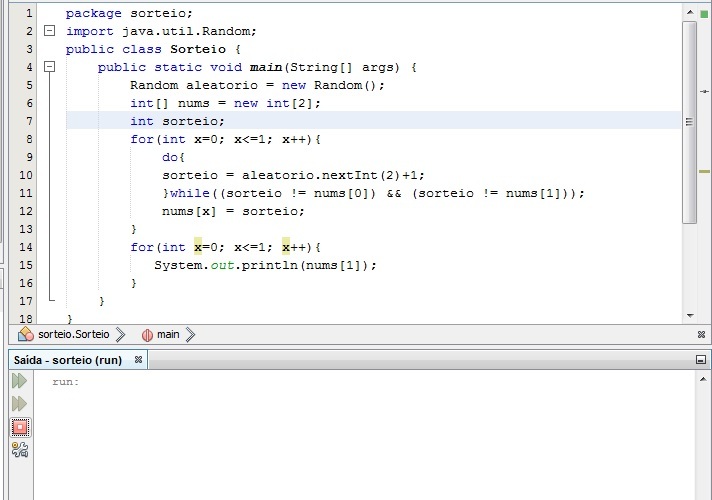This screenshot has width=712, height=500.
Task: Open chevron after main breadcrumb
Action: (x=190, y=335)
